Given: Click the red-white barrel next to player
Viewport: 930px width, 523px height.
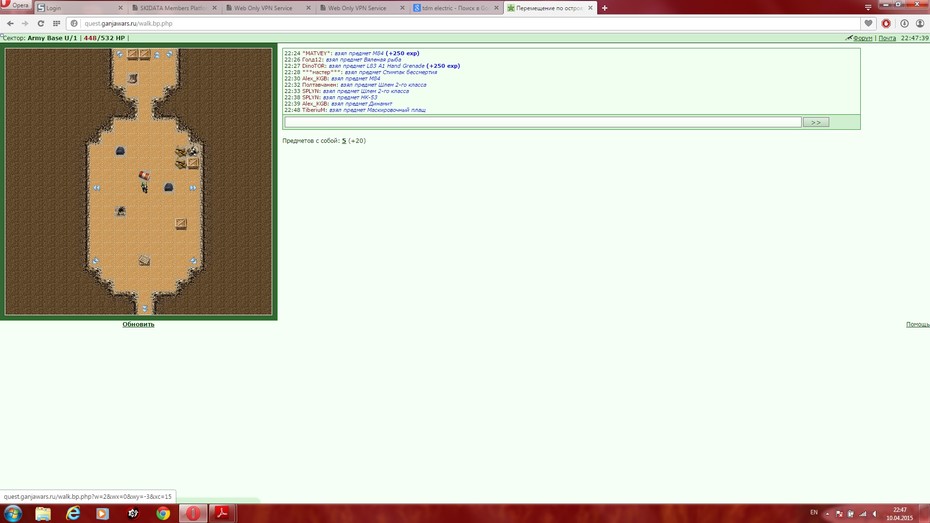Looking at the screenshot, I should pyautogui.click(x=144, y=176).
